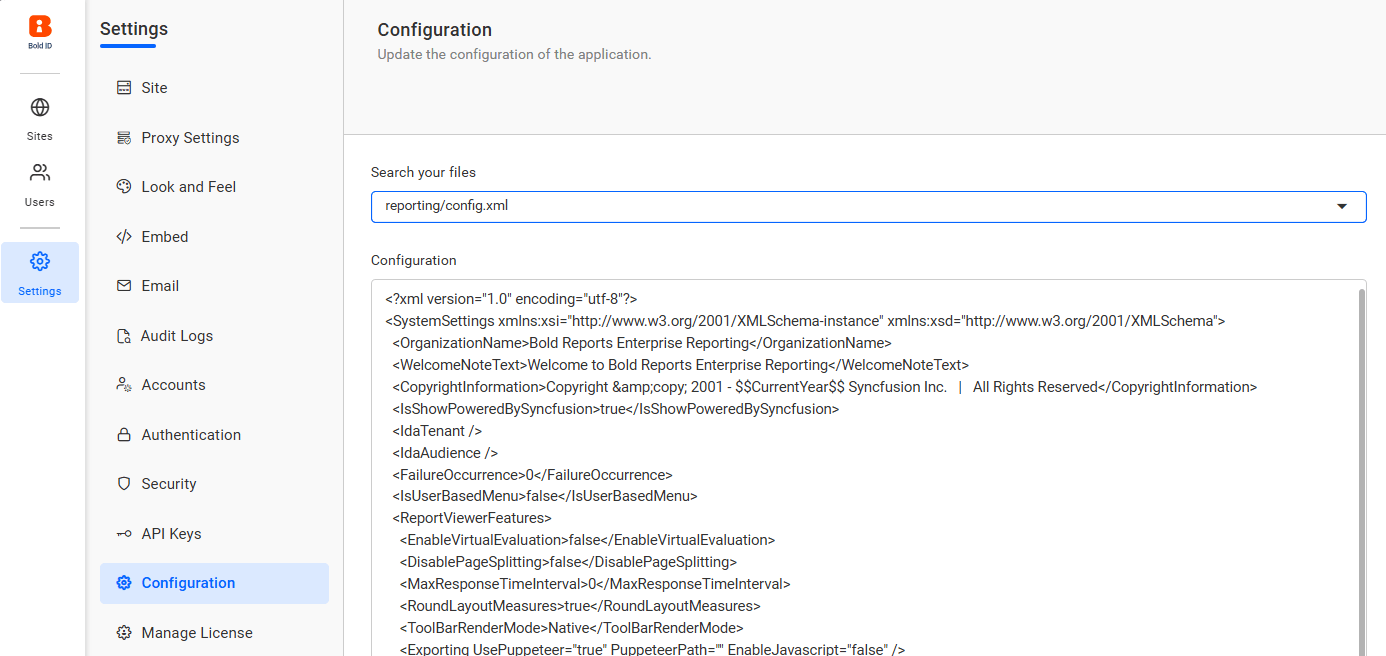
Task: Click the Authentication lock icon
Action: [x=124, y=435]
